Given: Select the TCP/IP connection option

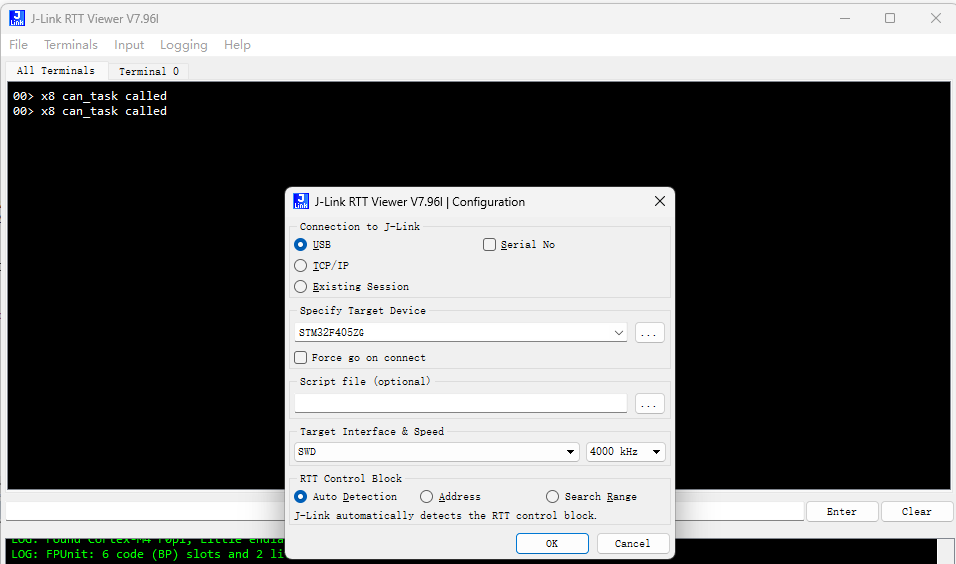Looking at the screenshot, I should pos(301,265).
